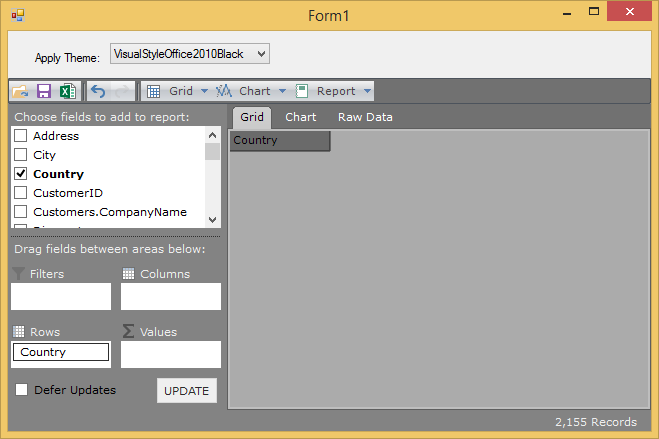Screen dimensions: 659x439
Task: Select the Country field in Rows area
Action: pos(60,352)
